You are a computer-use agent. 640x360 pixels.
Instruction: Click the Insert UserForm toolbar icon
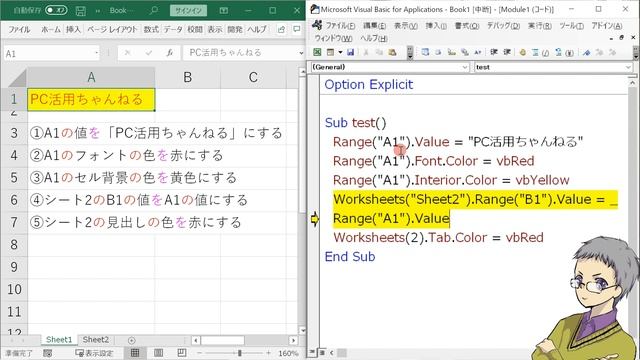pyautogui.click(x=330, y=52)
